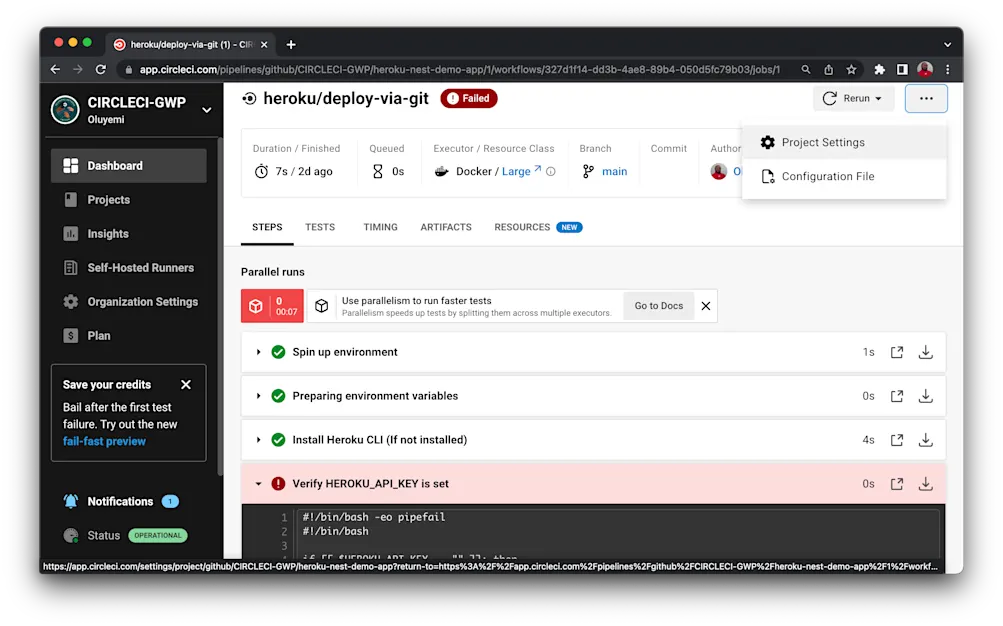Open Organization Settings gear item
This screenshot has width=1003, height=626.
129,301
